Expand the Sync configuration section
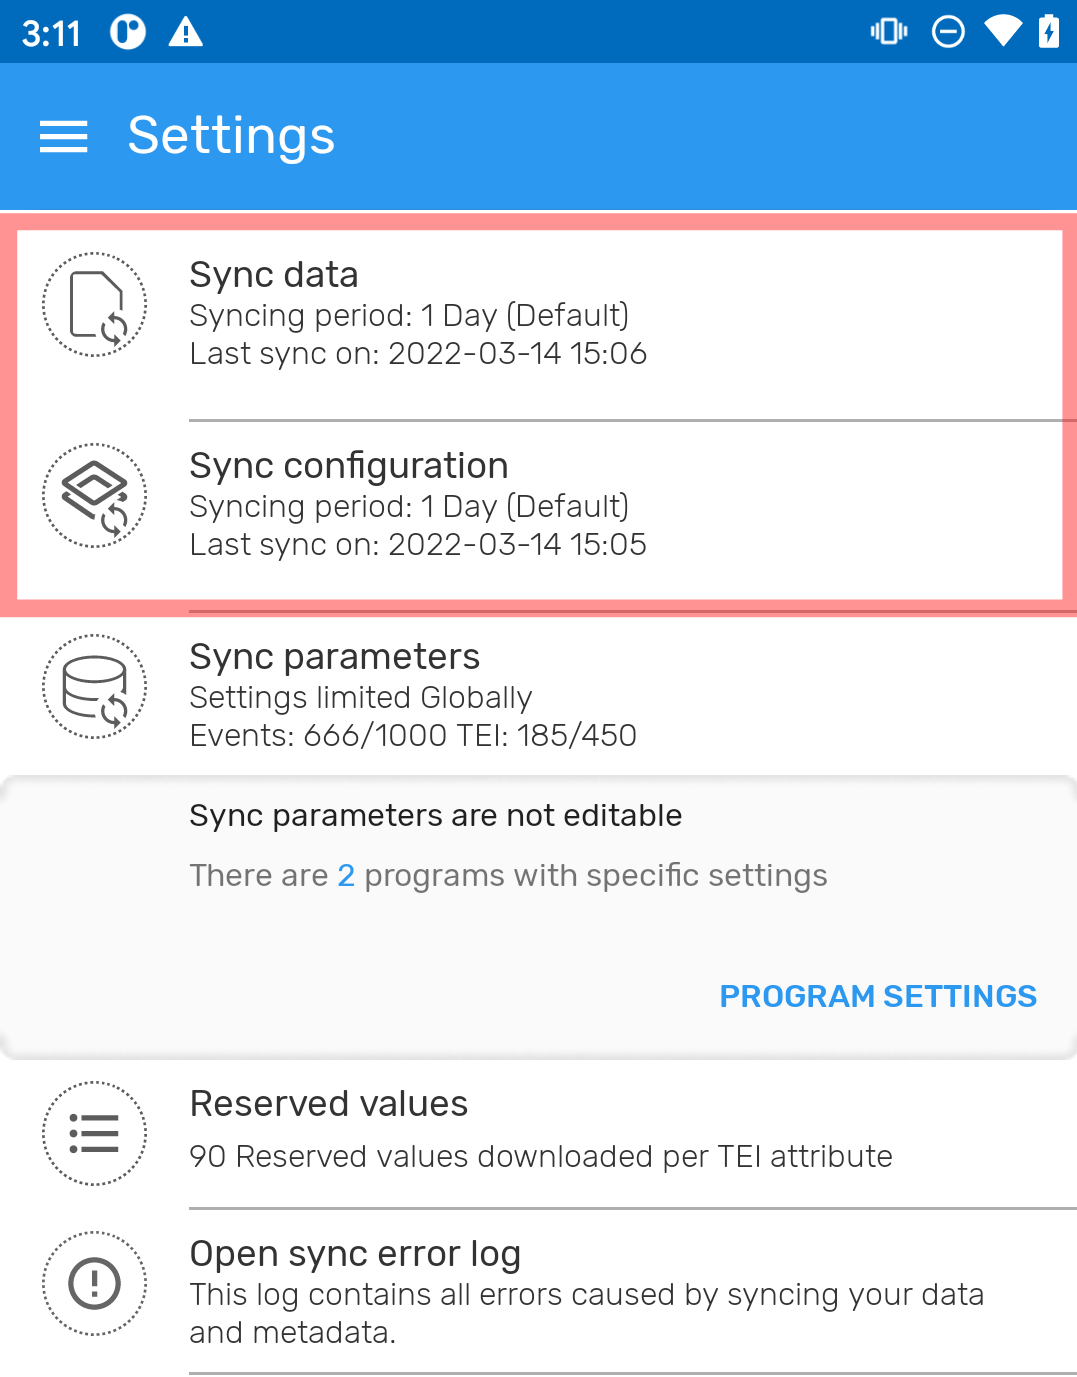 tap(538, 506)
